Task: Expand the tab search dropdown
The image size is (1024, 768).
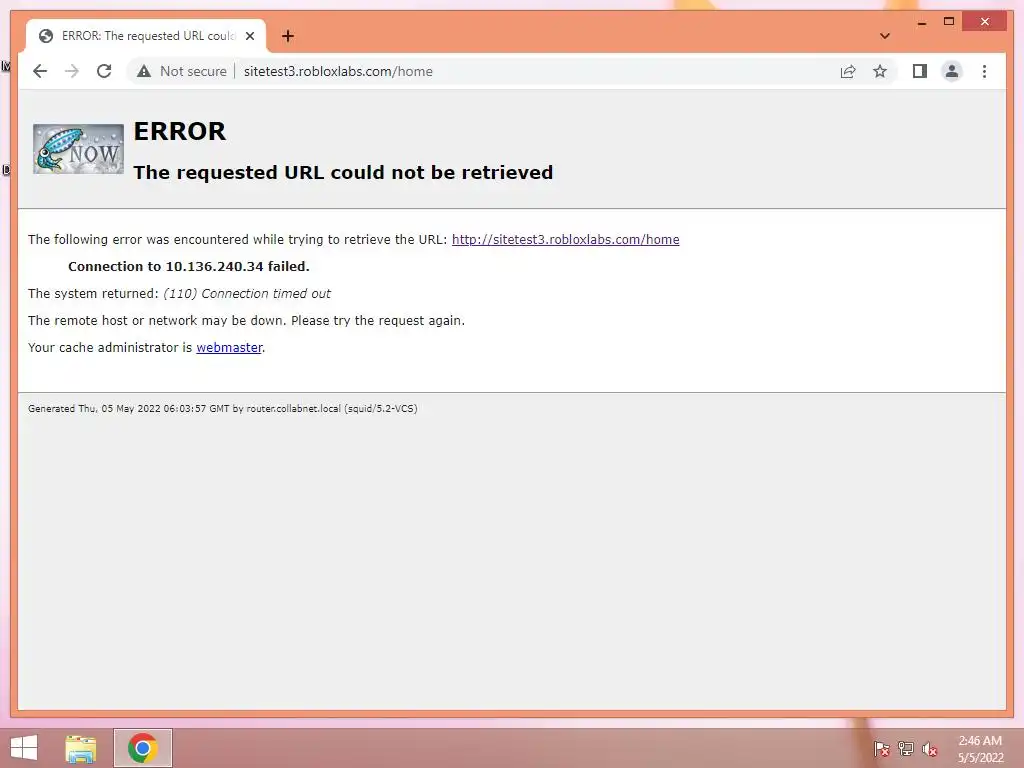Action: [884, 36]
